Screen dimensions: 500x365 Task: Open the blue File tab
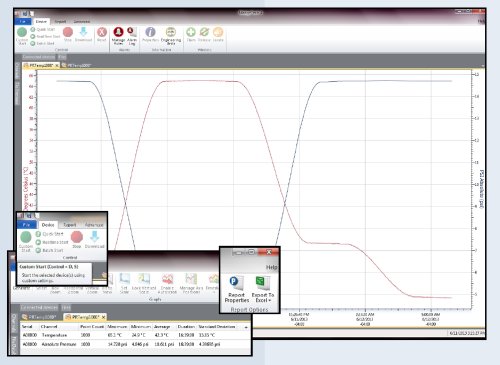pyautogui.click(x=23, y=21)
